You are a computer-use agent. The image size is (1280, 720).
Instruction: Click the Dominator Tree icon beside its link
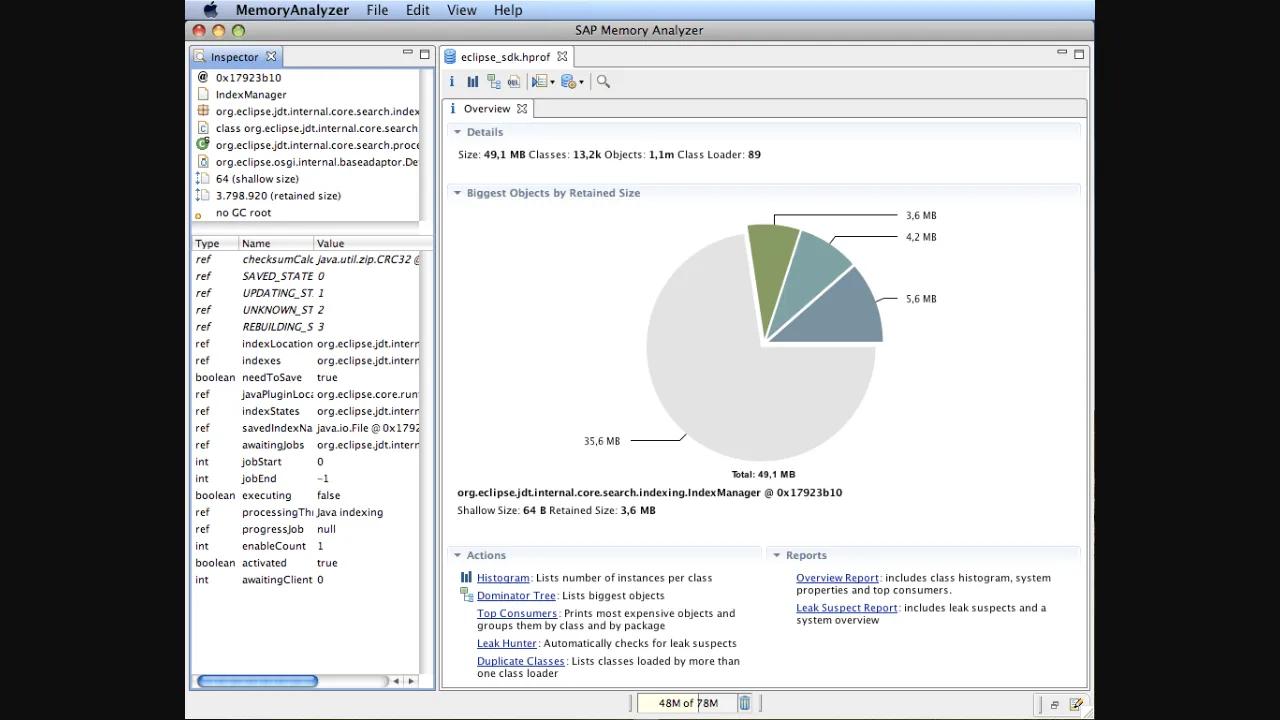coord(466,596)
